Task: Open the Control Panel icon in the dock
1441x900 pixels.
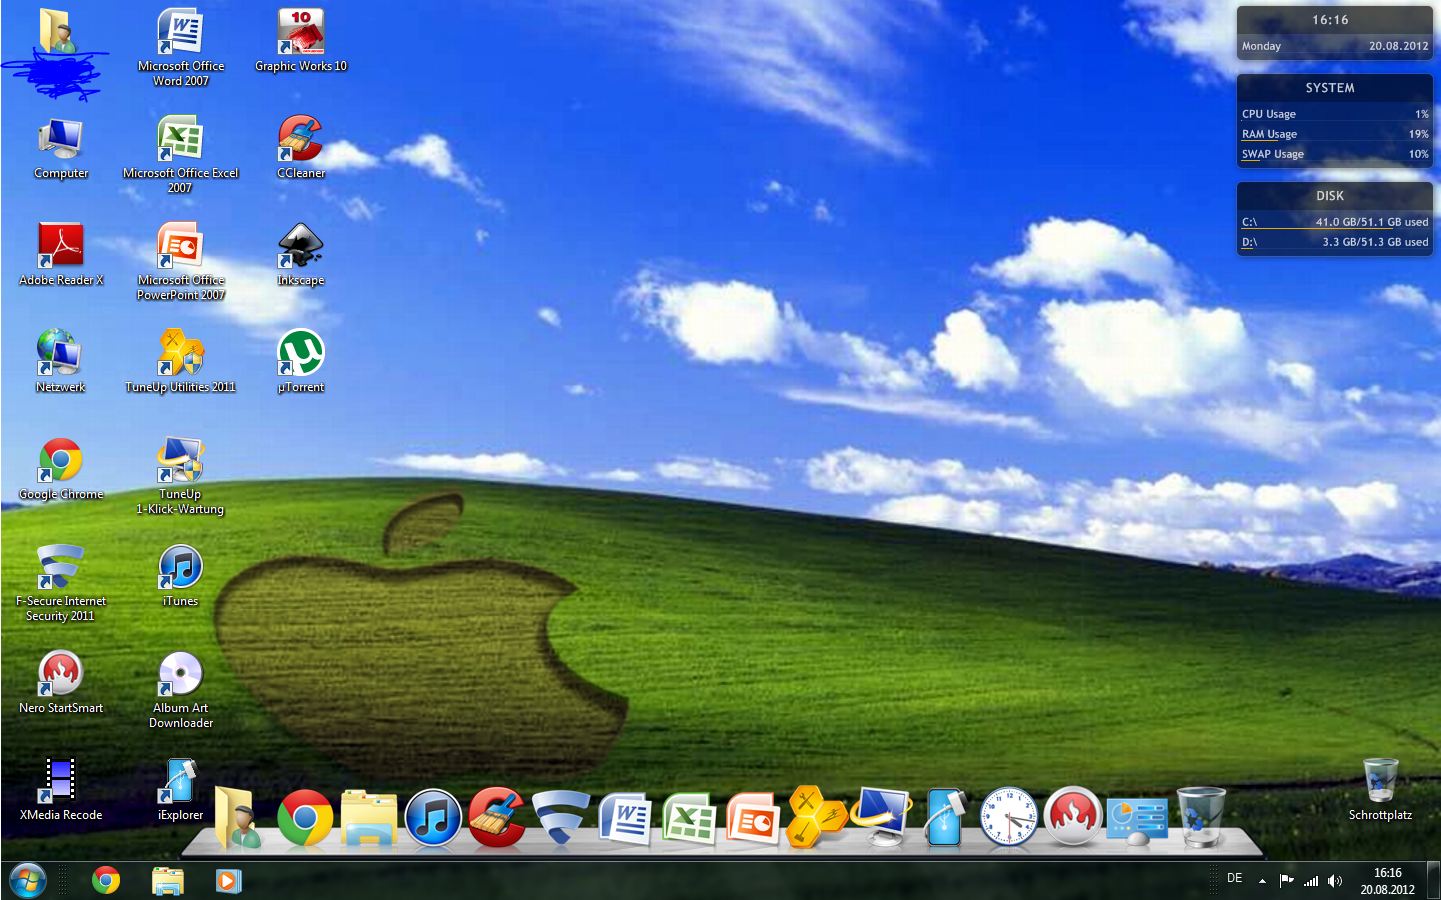Action: click(x=1137, y=820)
